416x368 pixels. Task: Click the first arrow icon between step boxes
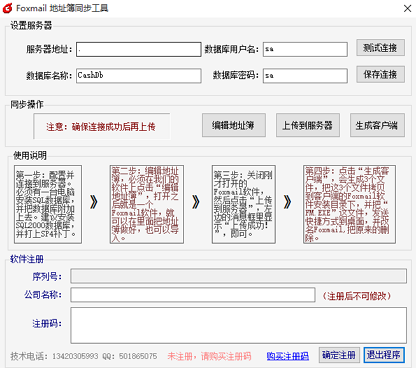[x=94, y=202]
